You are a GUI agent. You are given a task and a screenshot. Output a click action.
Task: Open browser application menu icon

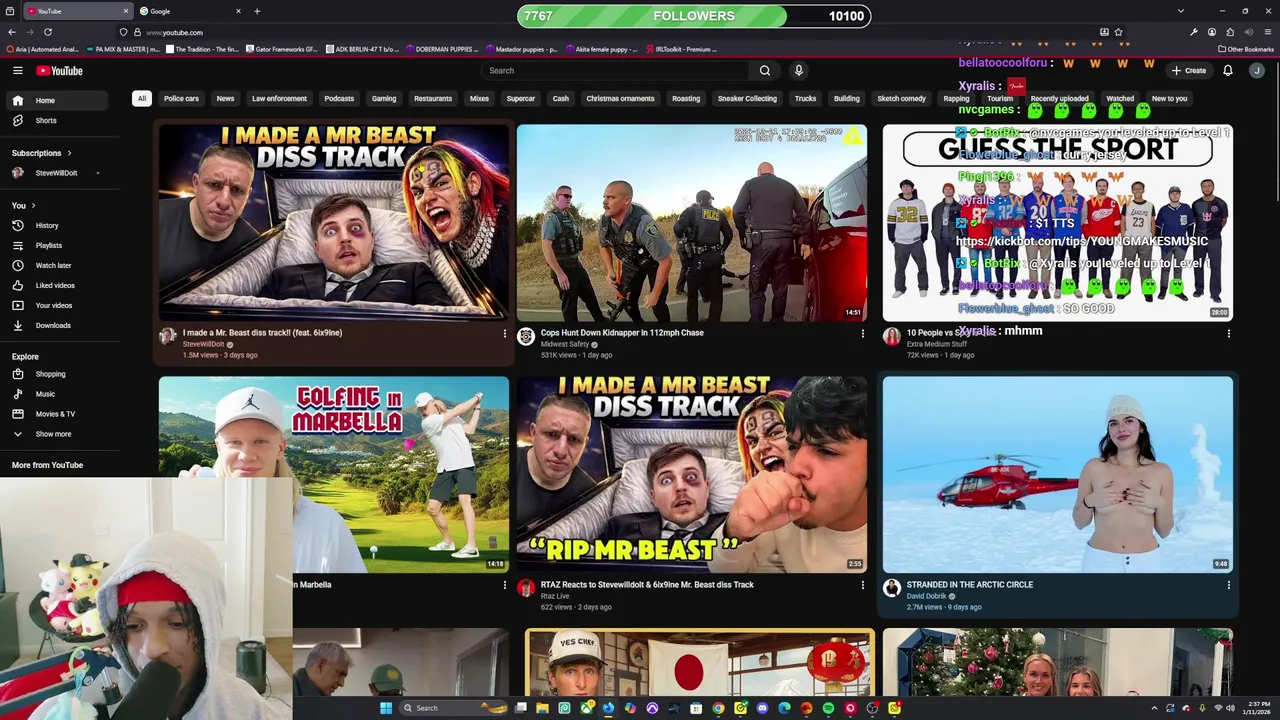pos(1268,32)
